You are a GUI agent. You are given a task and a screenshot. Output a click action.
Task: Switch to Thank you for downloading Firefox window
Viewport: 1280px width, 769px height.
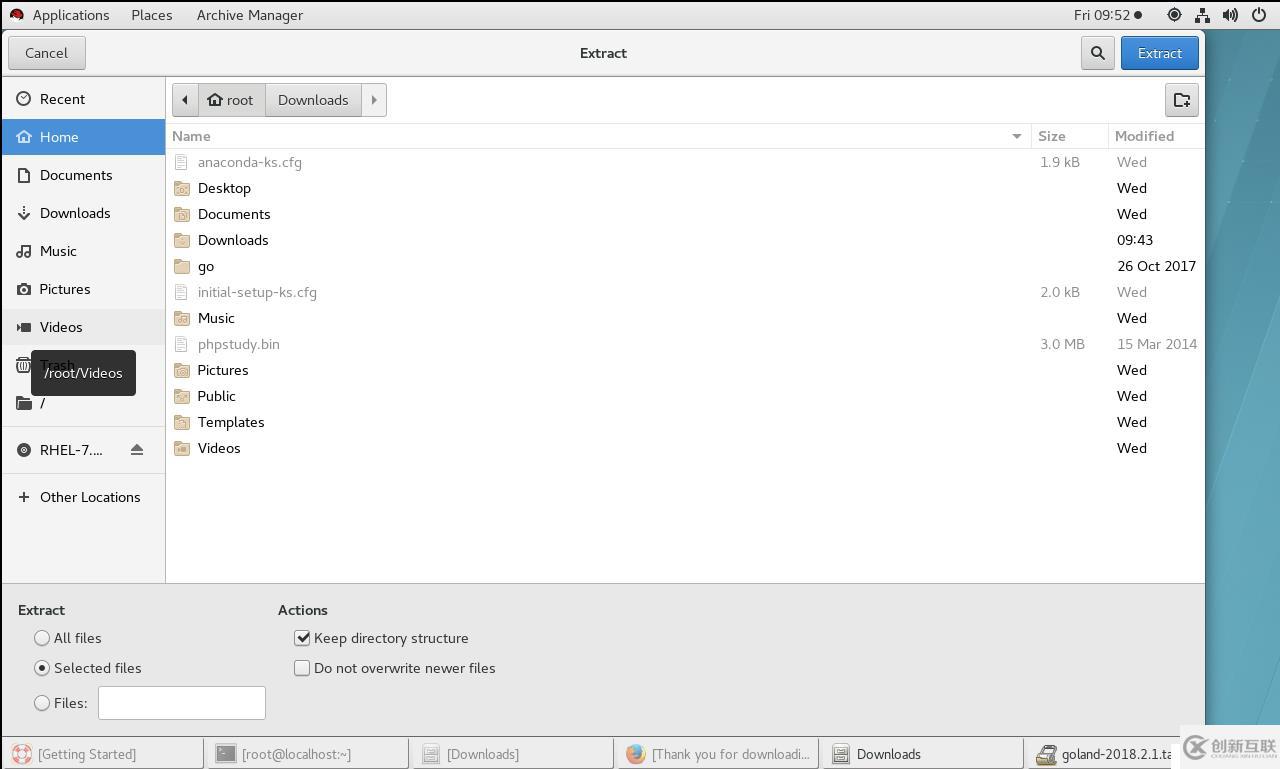(718, 754)
